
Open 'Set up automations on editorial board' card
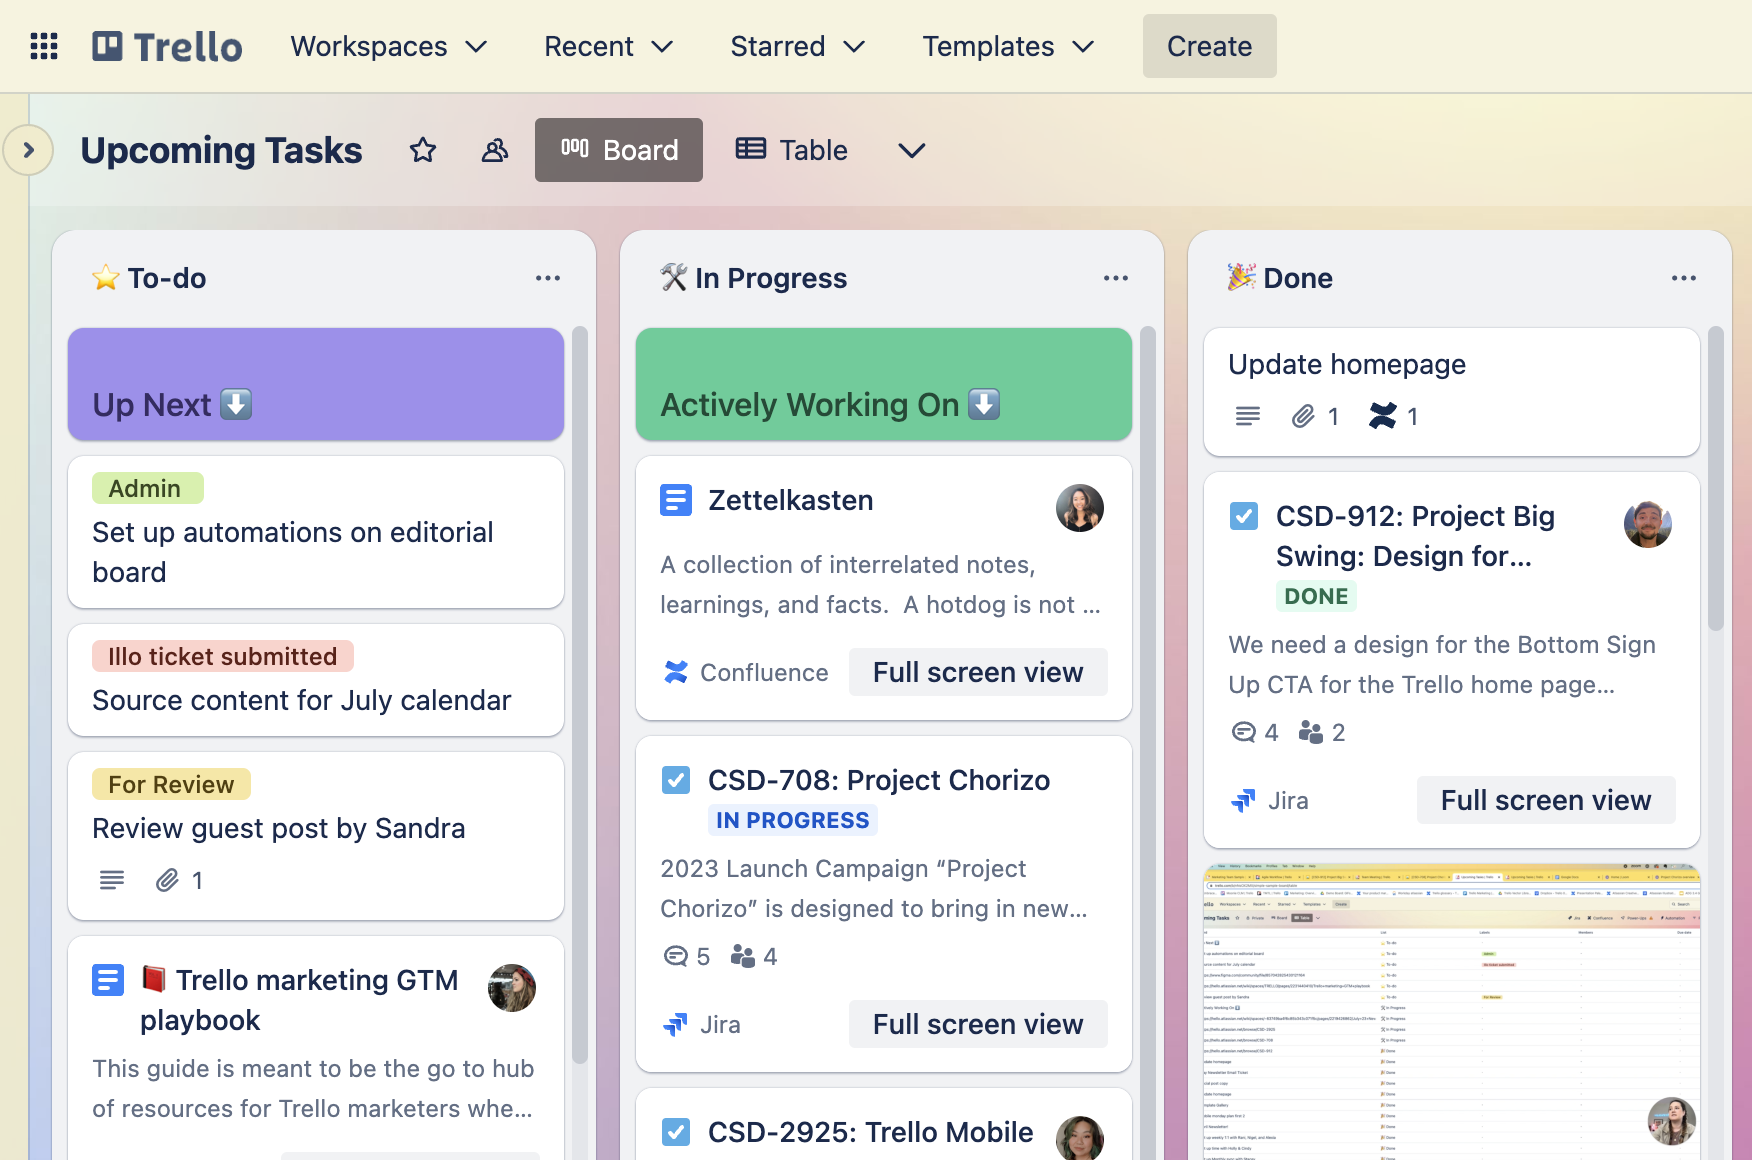316,532
